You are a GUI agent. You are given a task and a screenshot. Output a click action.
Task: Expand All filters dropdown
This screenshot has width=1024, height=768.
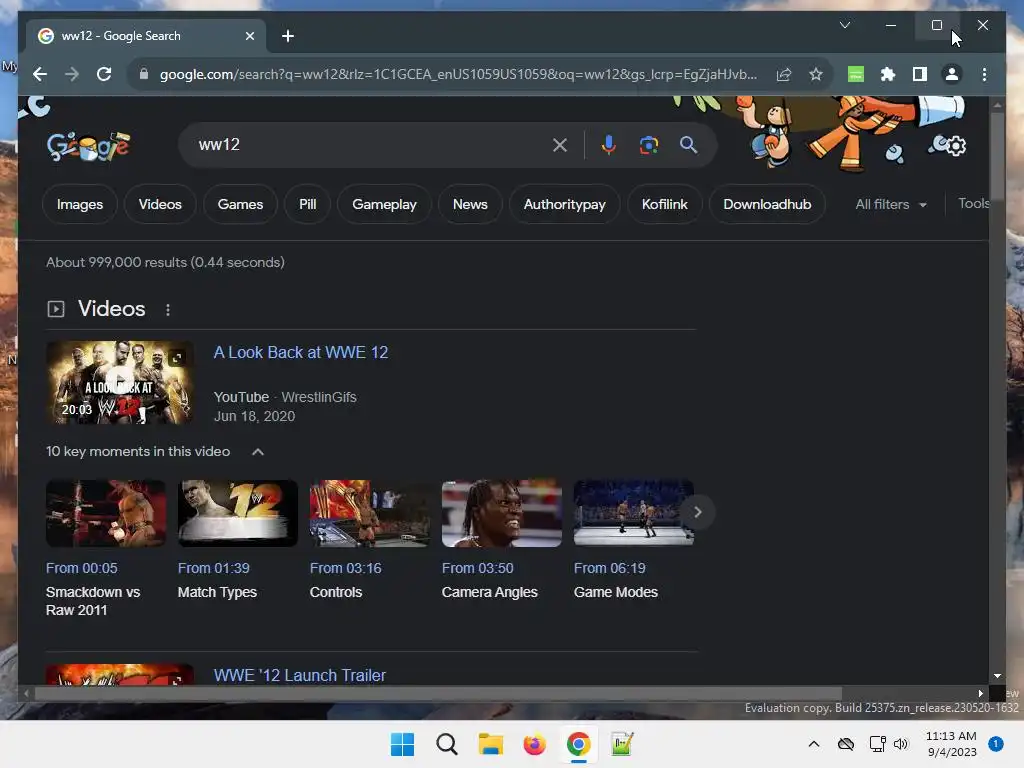click(891, 204)
